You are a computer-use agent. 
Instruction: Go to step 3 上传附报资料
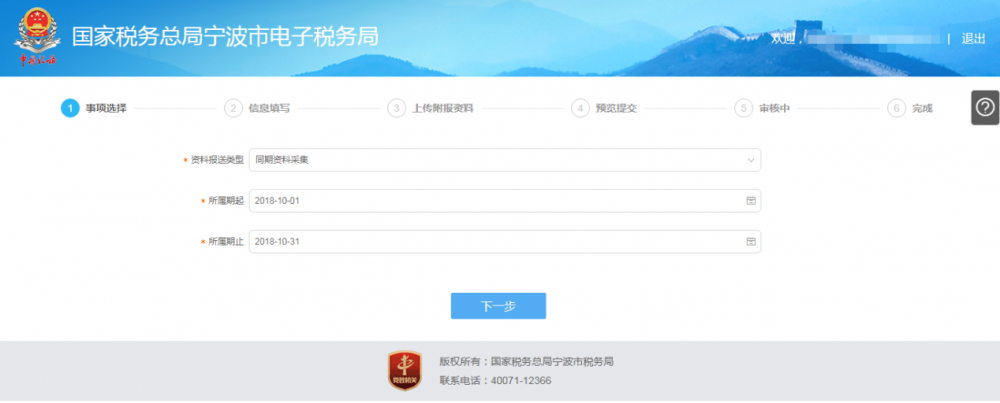[x=430, y=108]
